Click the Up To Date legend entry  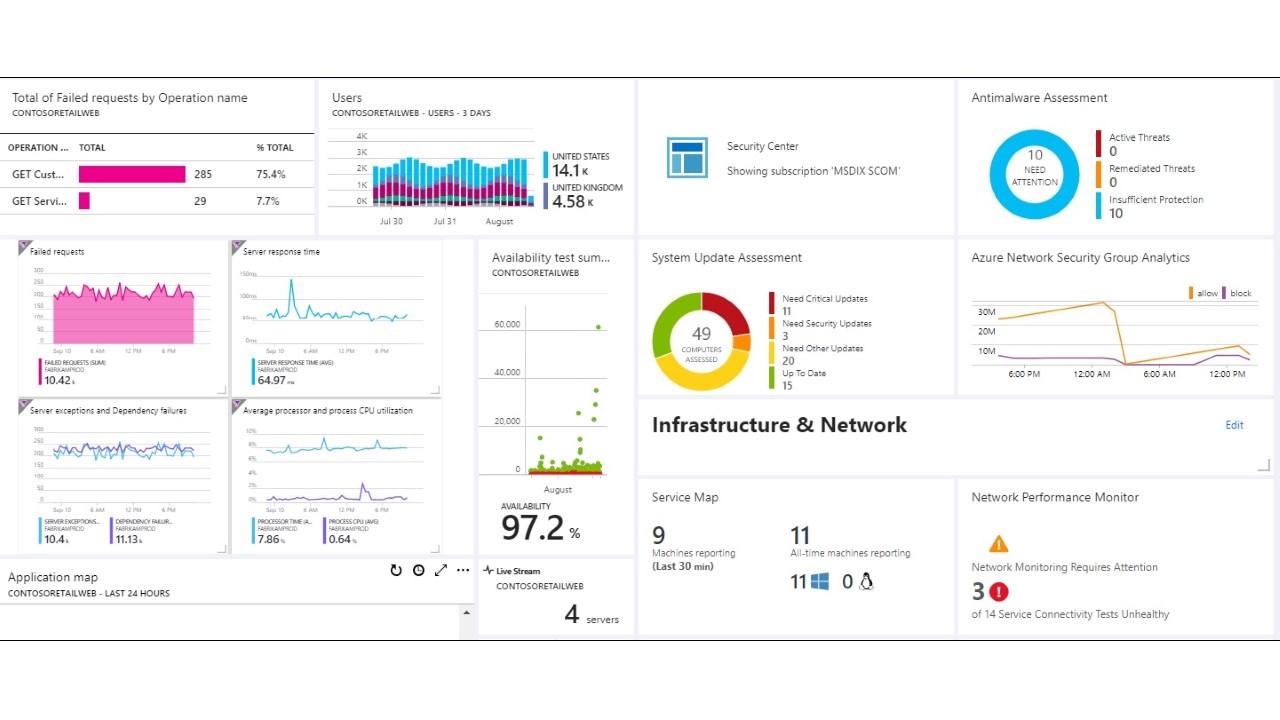click(x=798, y=380)
